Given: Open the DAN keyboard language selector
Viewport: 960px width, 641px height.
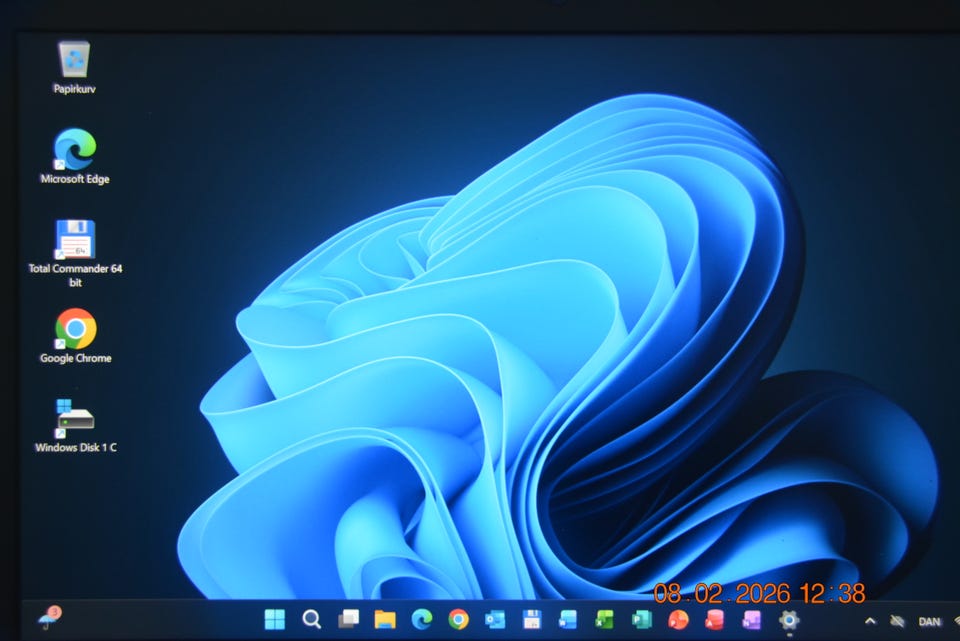Looking at the screenshot, I should click(x=930, y=621).
